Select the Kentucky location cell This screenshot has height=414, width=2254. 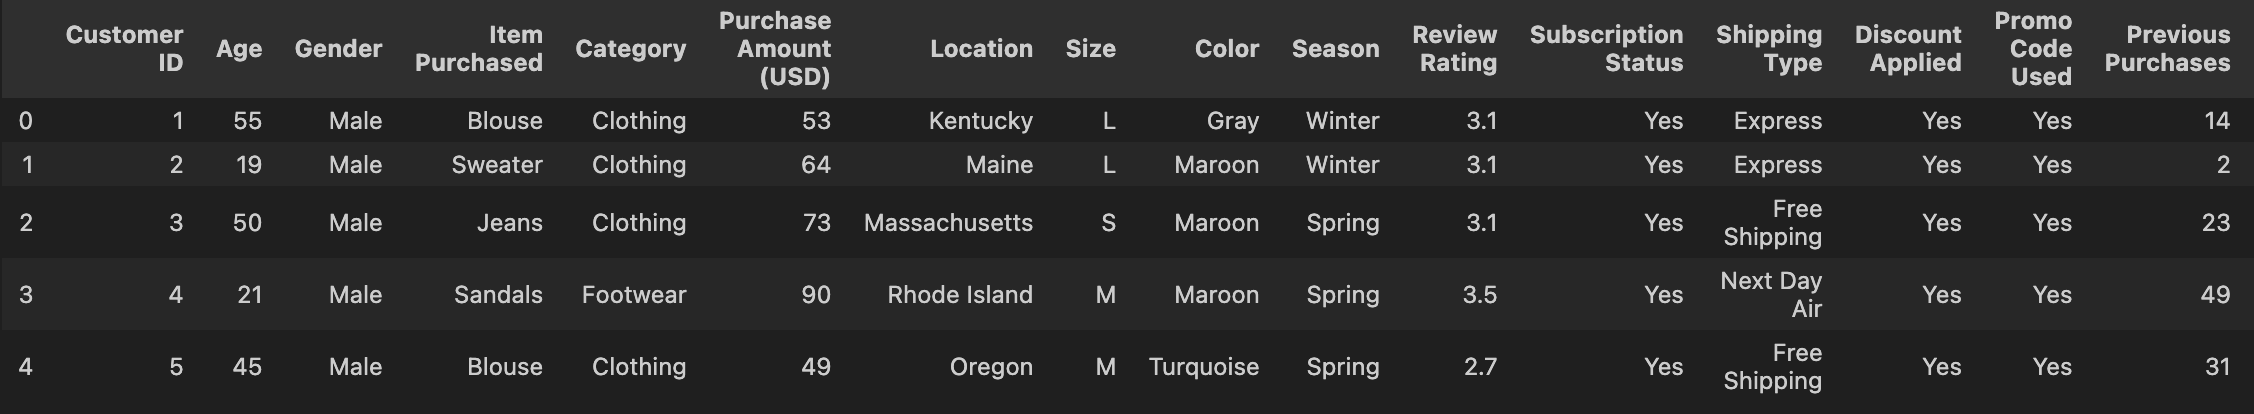[x=980, y=121]
